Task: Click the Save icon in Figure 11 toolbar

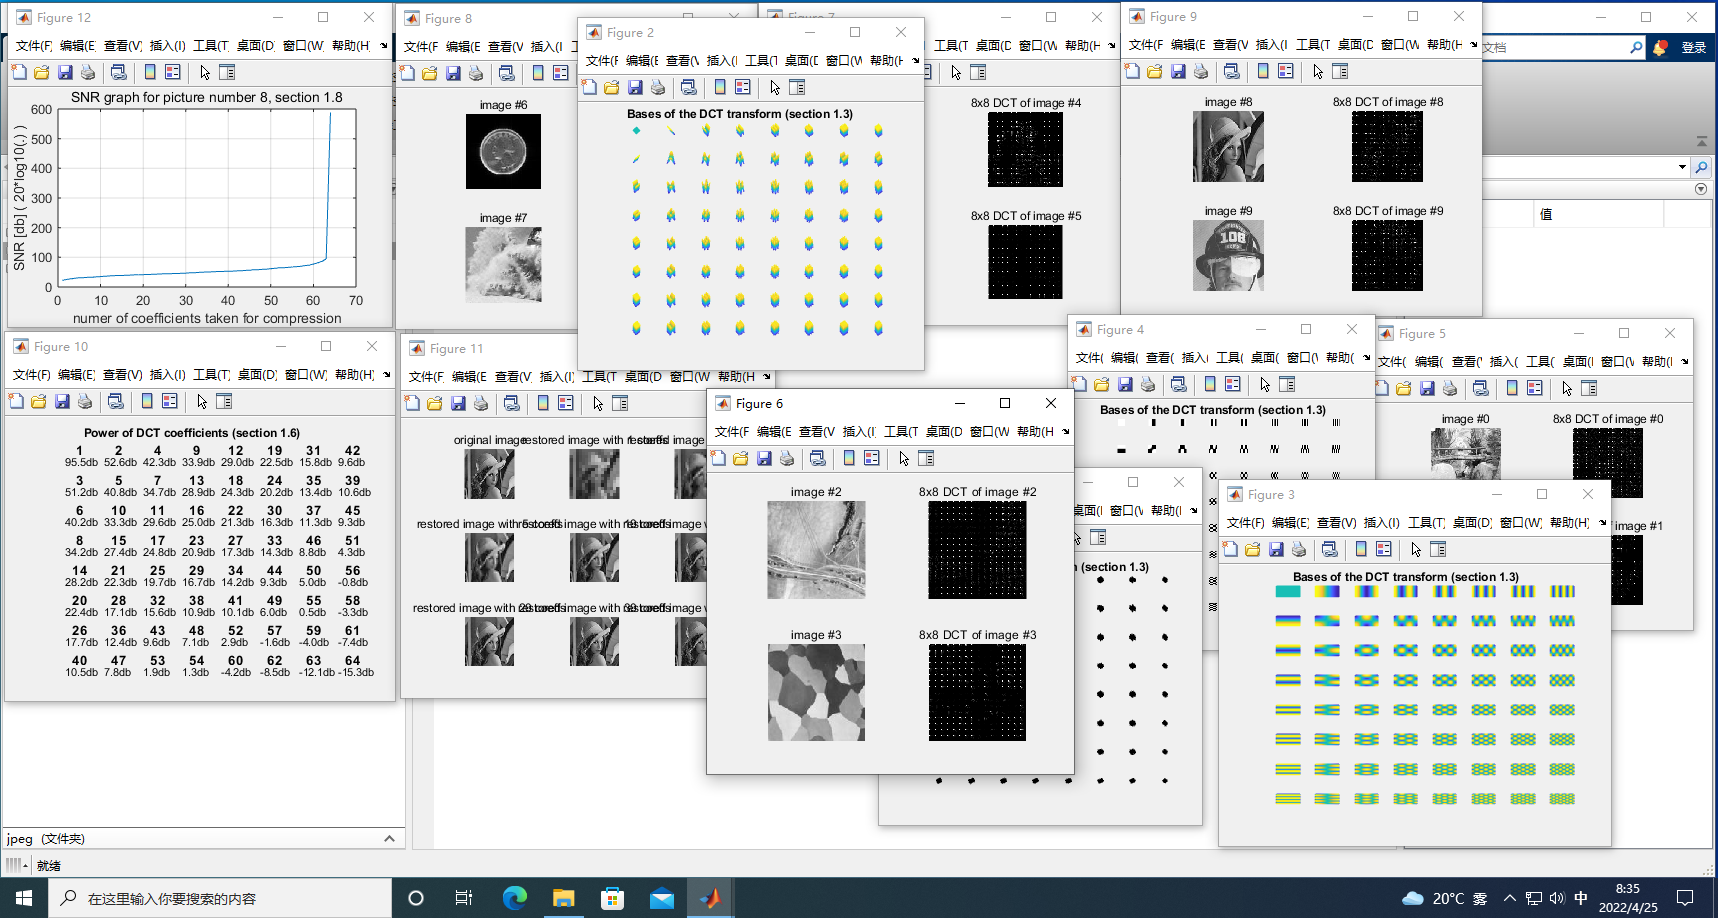Action: click(458, 403)
